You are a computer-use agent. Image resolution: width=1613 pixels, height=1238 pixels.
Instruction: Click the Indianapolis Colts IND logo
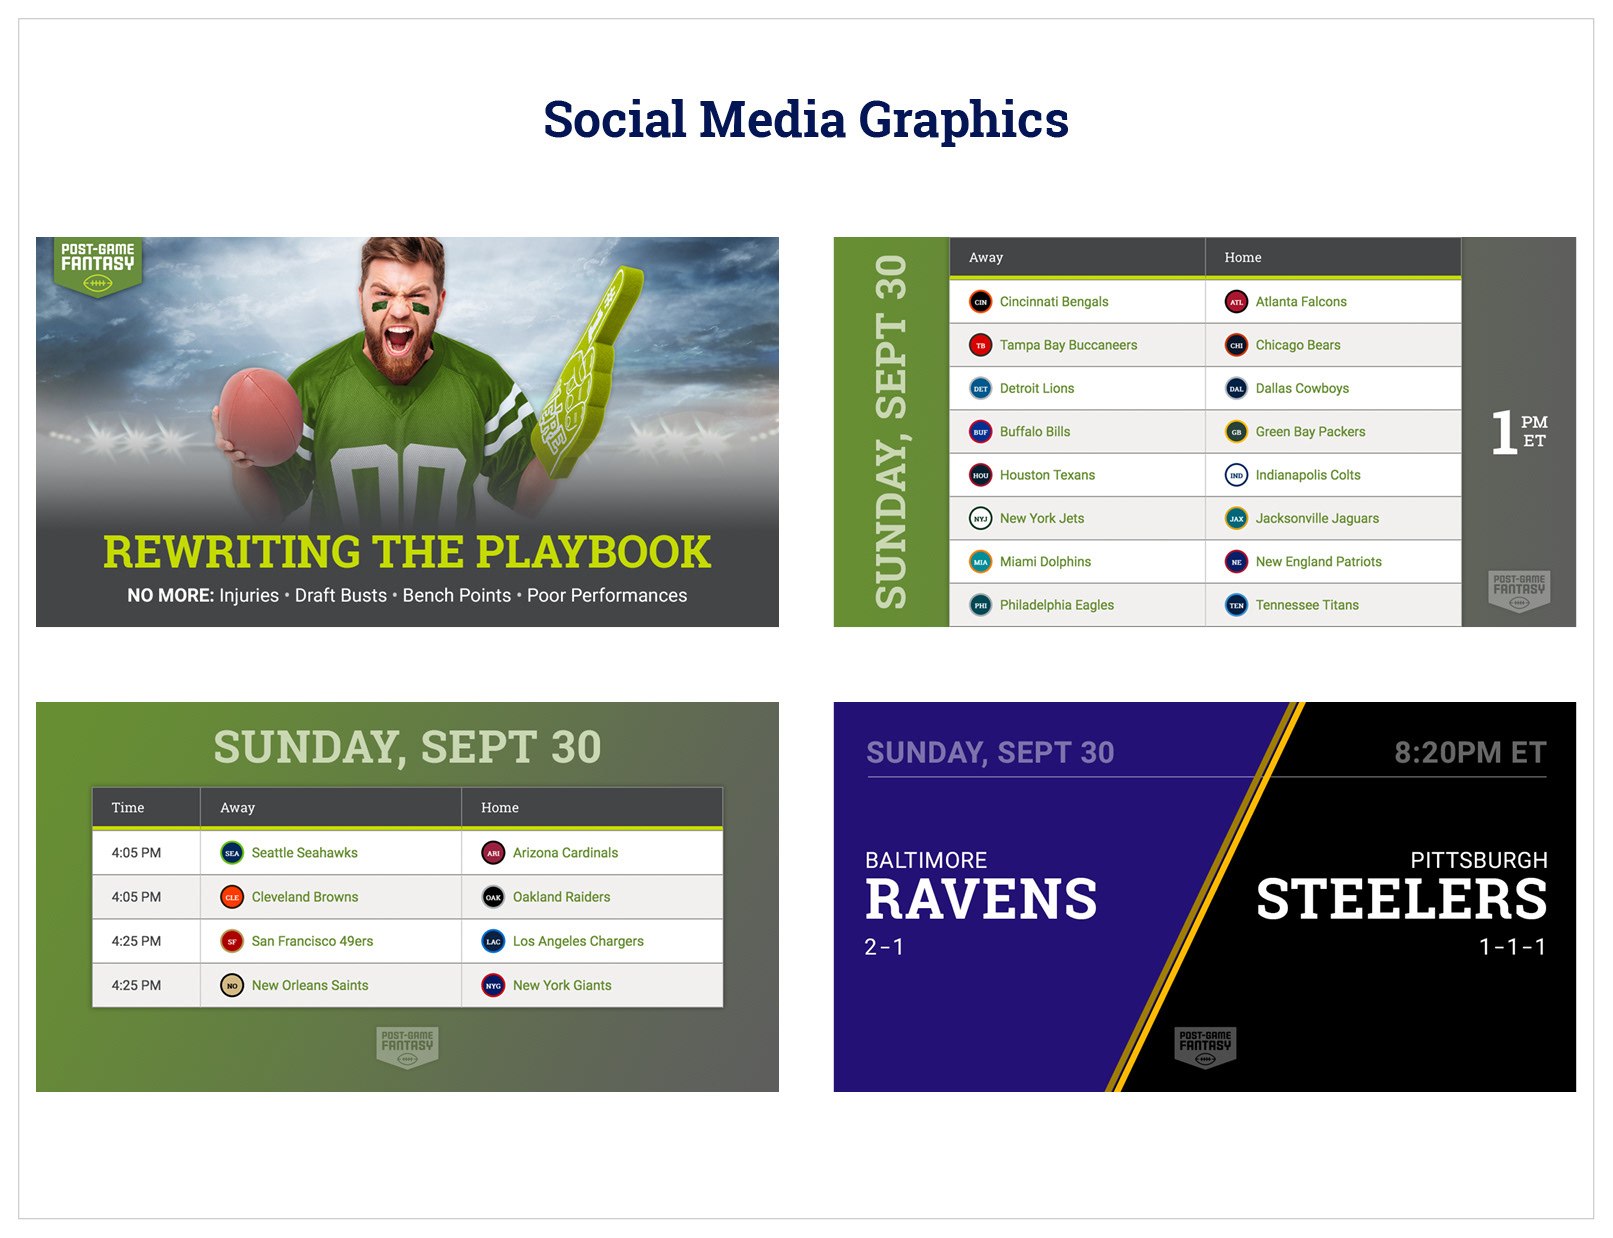[1236, 475]
